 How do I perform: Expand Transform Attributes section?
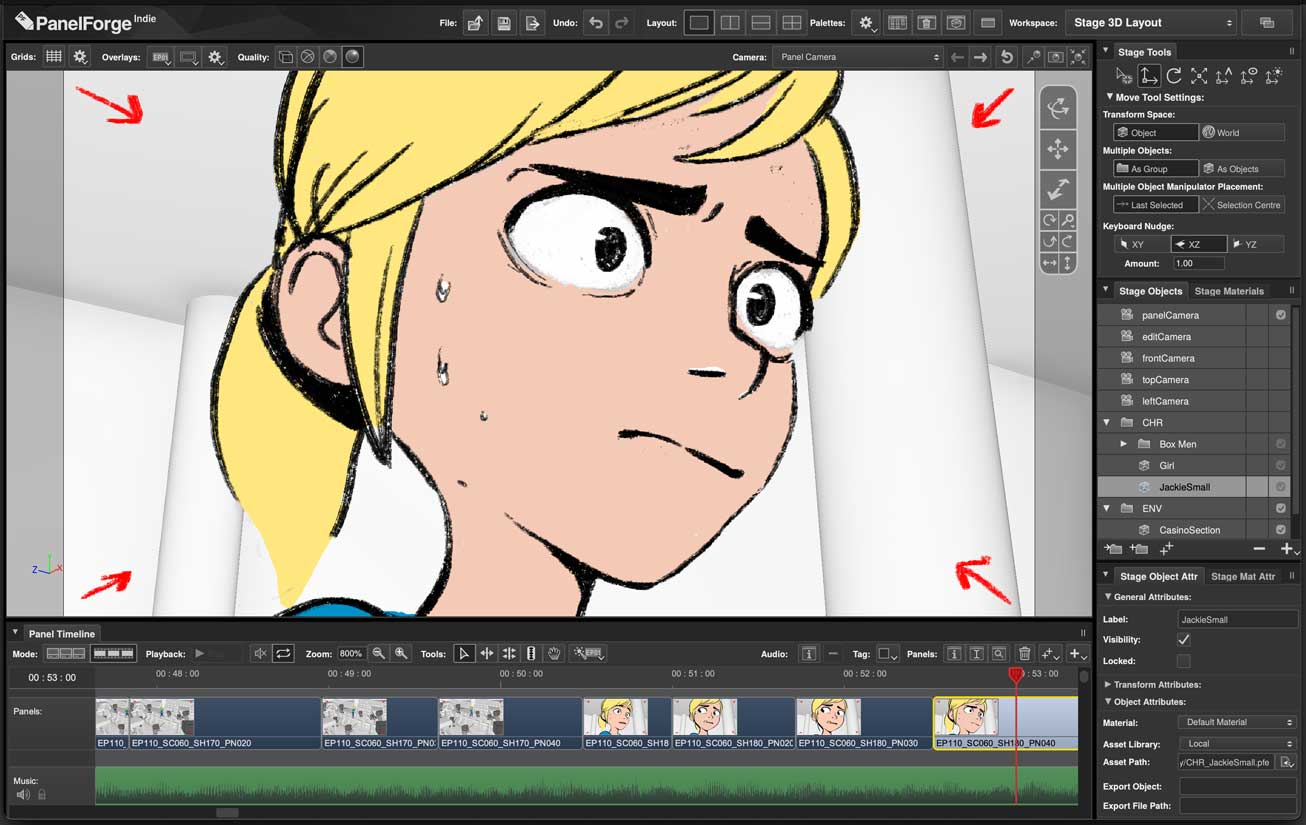1108,684
